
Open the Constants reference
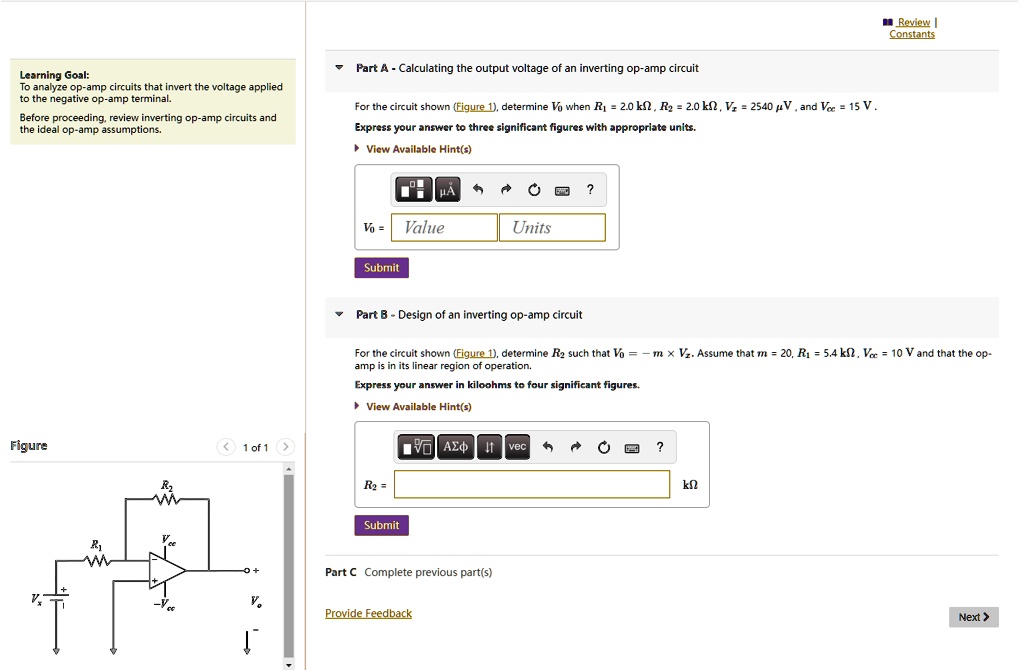911,33
